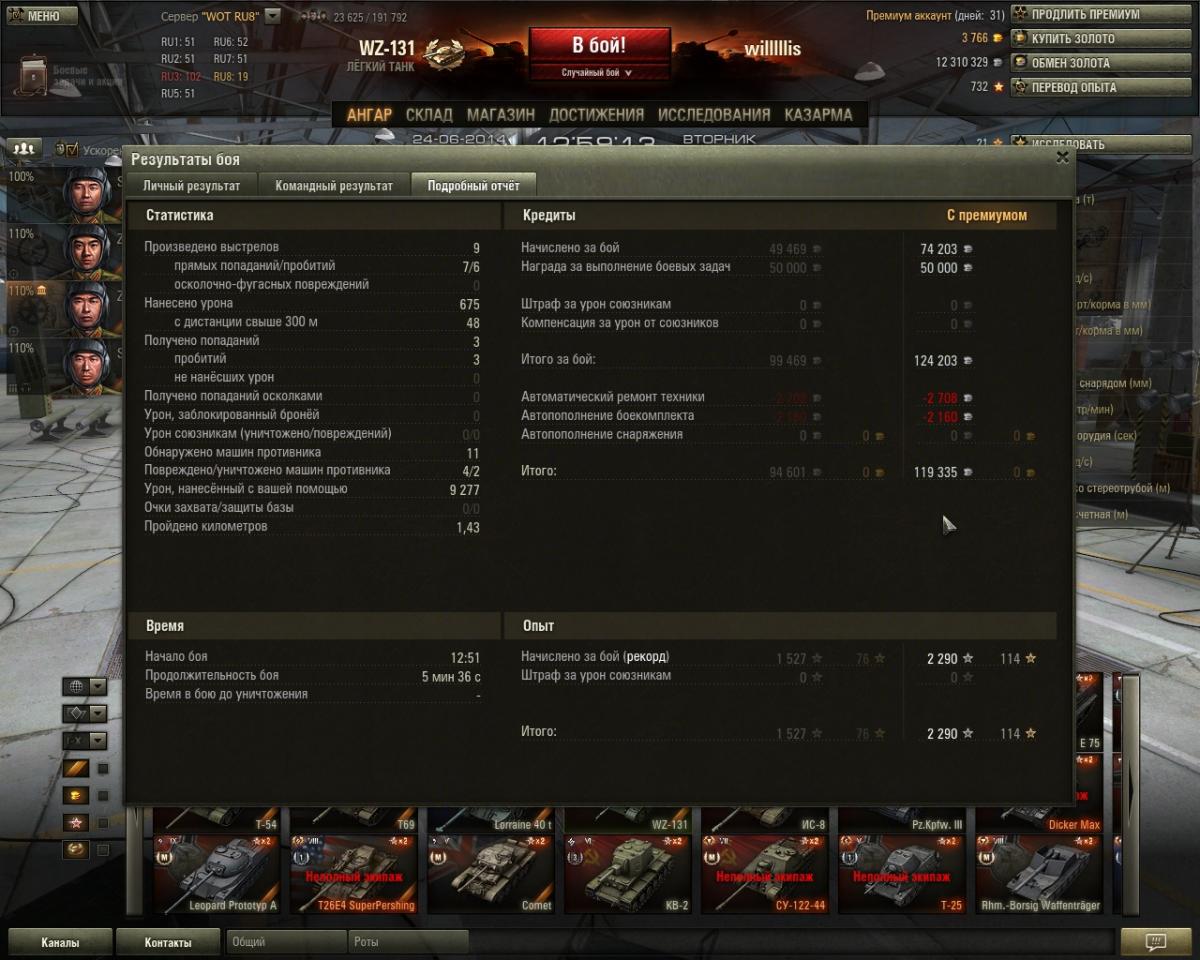Switch to Личный результат tab

[x=191, y=185]
